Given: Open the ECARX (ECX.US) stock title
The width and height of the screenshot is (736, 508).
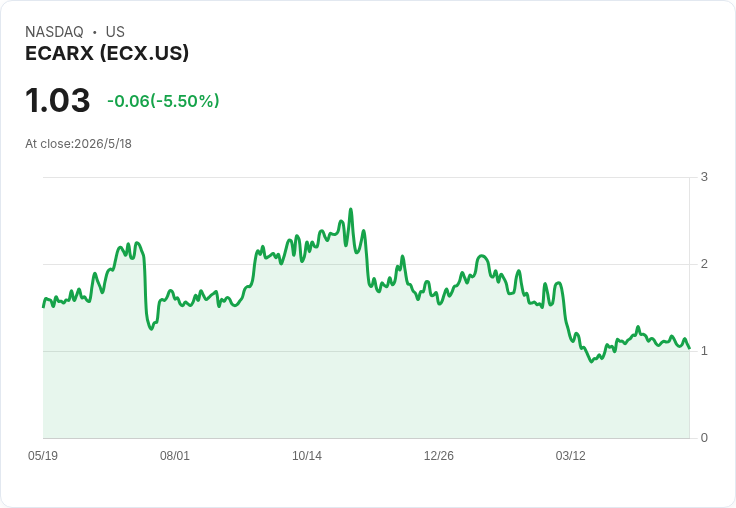Looking at the screenshot, I should click(x=107, y=53).
